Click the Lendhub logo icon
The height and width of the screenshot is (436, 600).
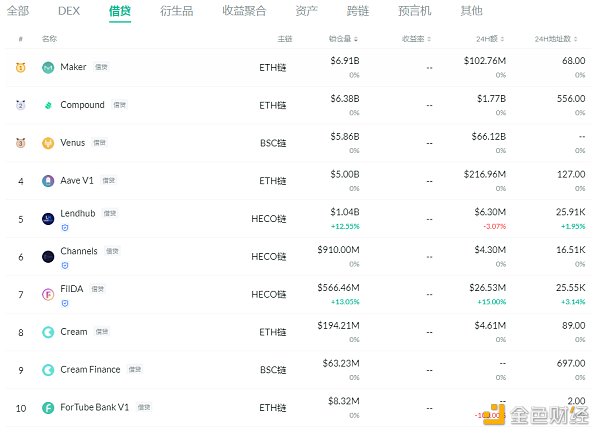tap(48, 218)
